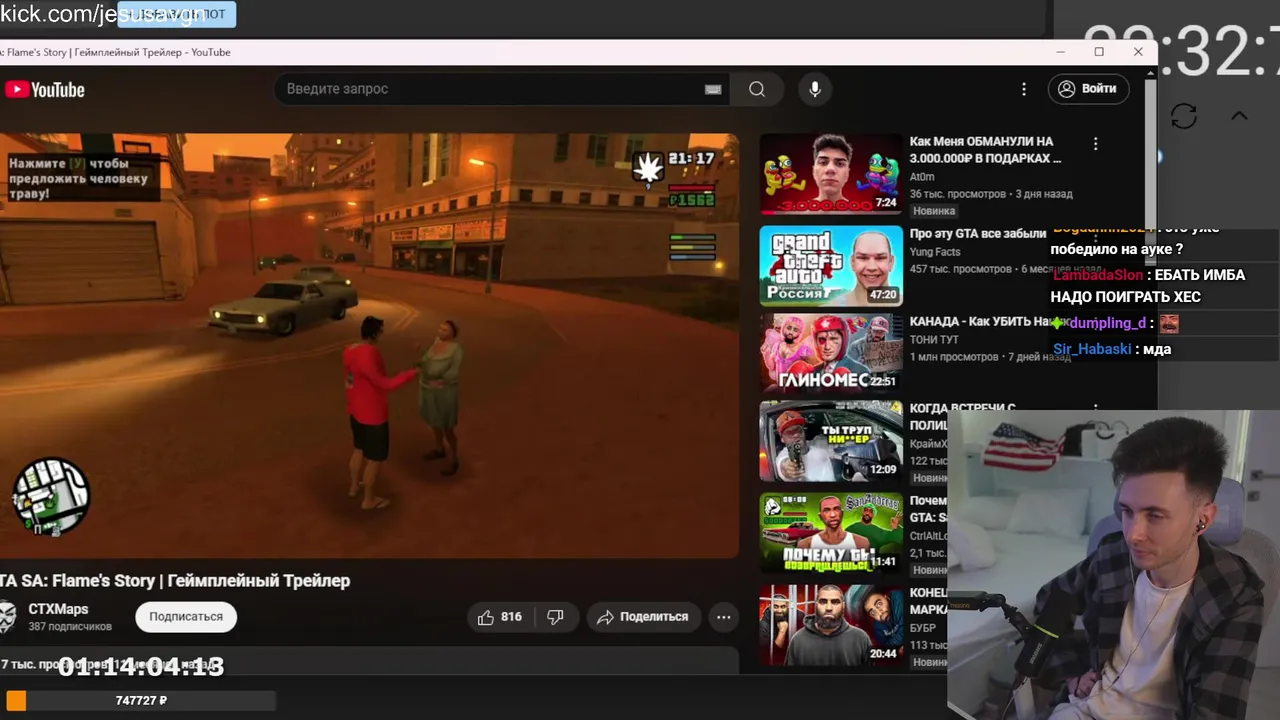The image size is (1280, 720).
Task: Open video 'Как Меня ОБМАНУЛИ' thumbnail
Action: 831,174
